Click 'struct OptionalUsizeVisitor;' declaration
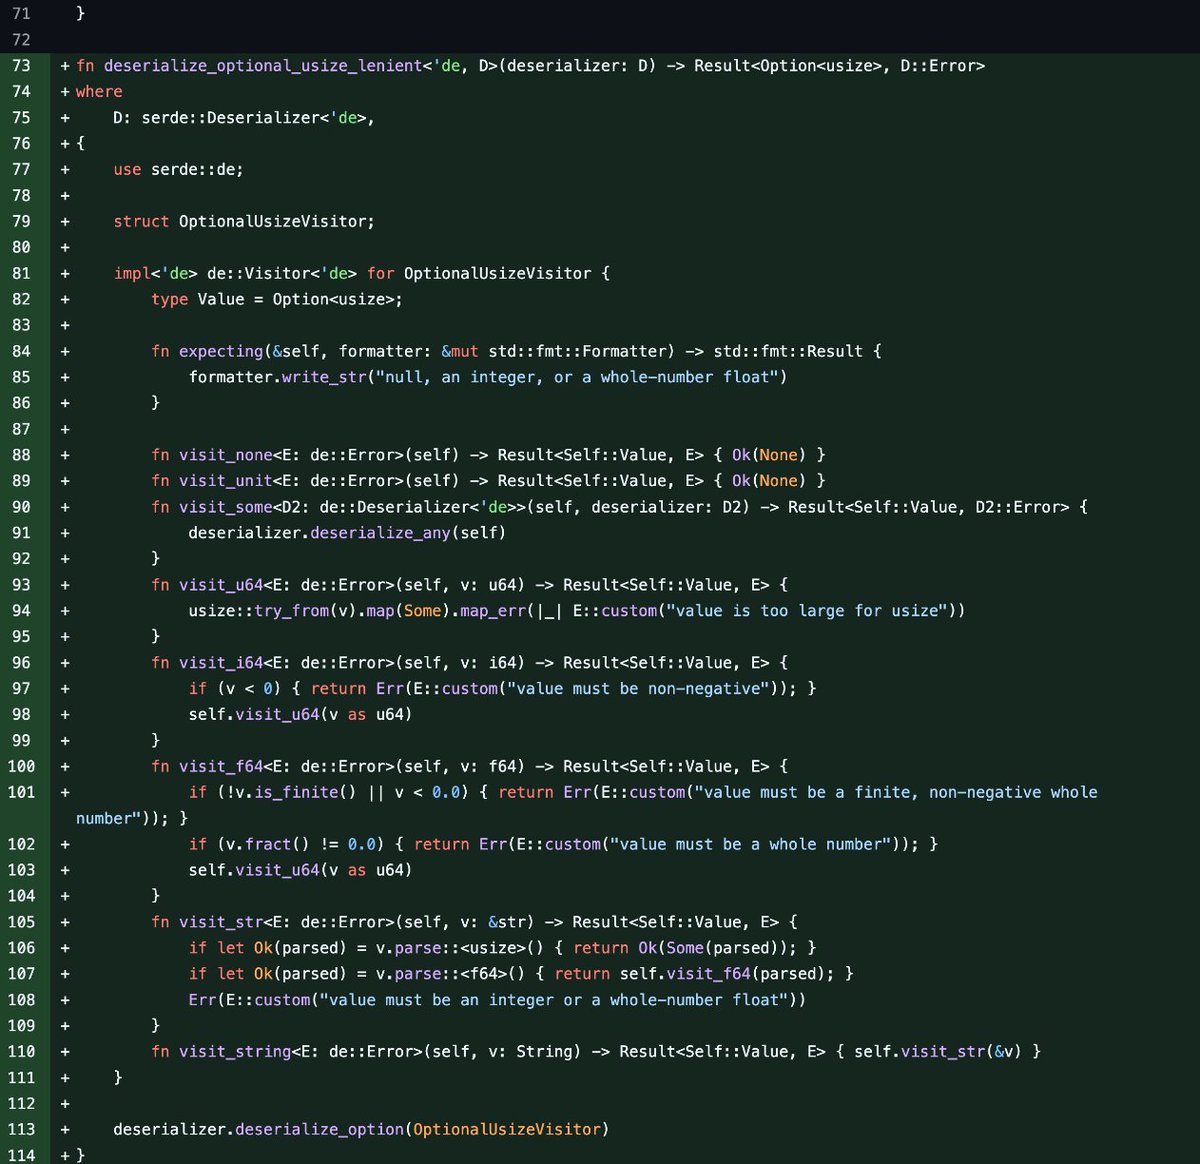Screen dimensions: 1200x1164 tap(244, 222)
